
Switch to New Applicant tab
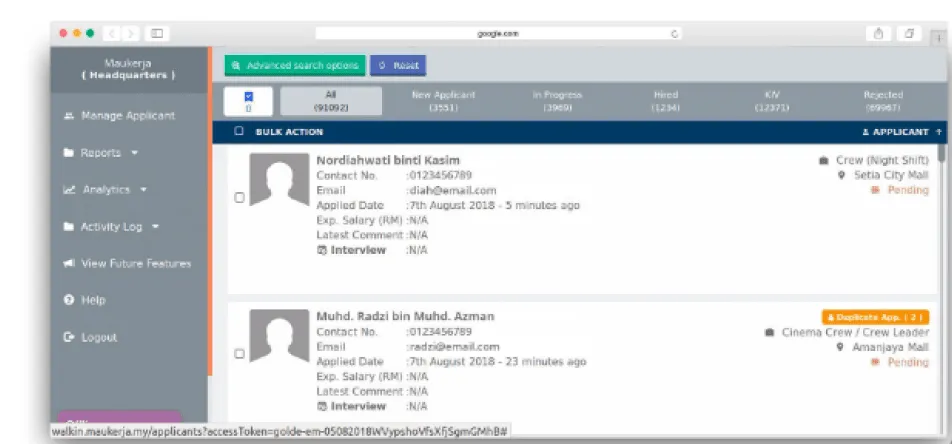coord(443,101)
